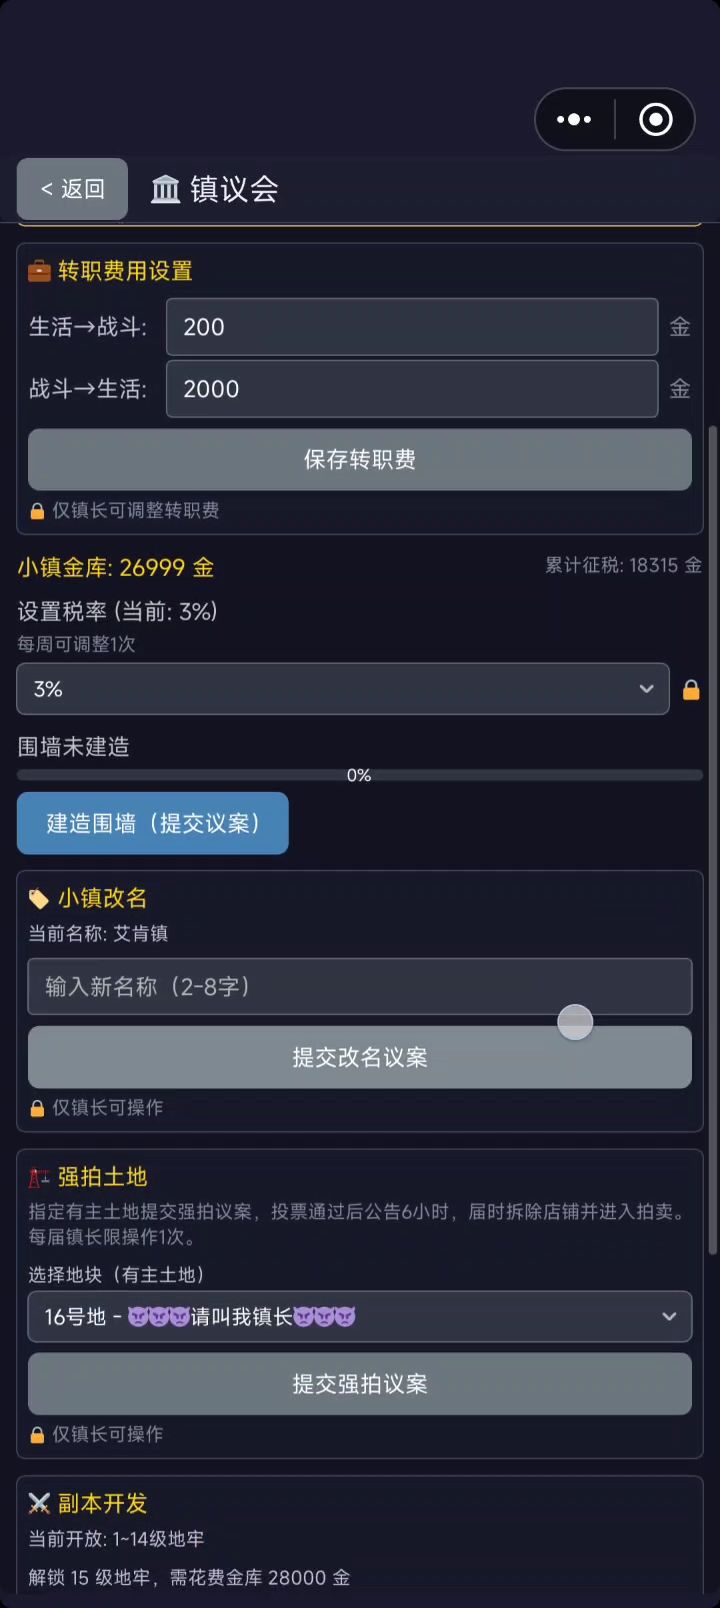The width and height of the screenshot is (720, 1608).
Task: Click the tag icon beside 小镇改名
Action: click(39, 899)
